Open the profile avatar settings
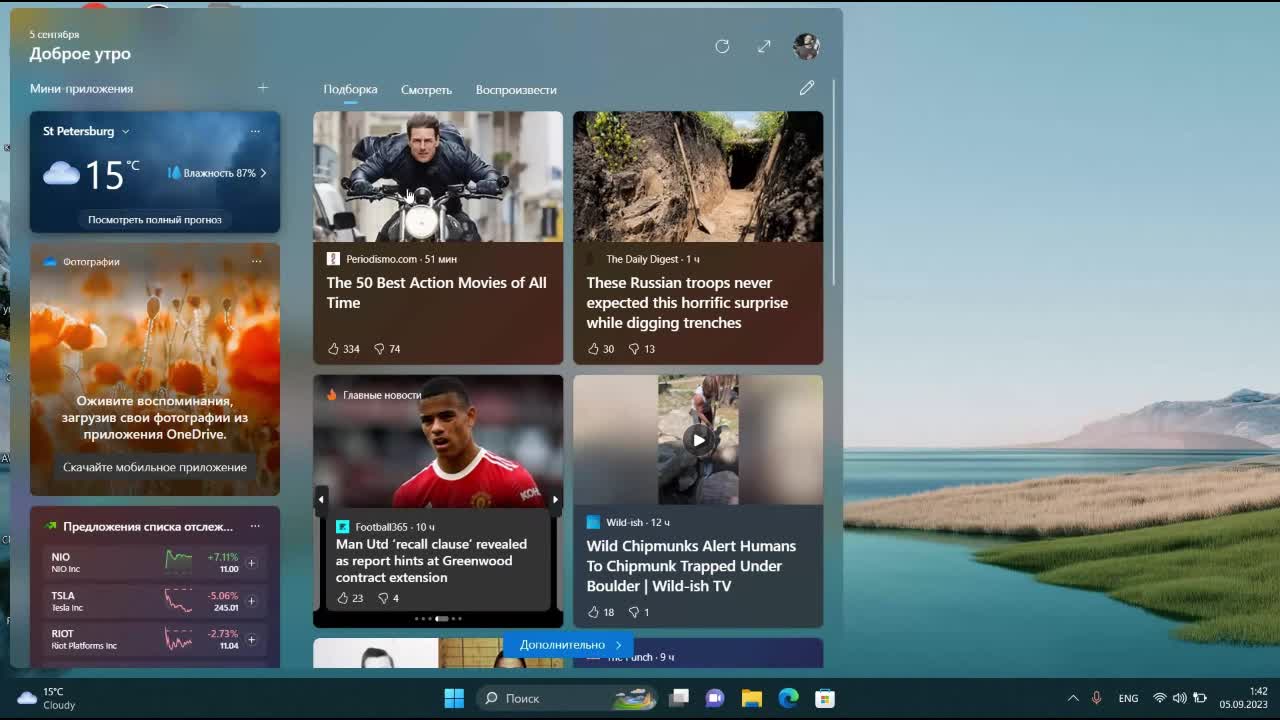The height and width of the screenshot is (720, 1280). (x=806, y=46)
